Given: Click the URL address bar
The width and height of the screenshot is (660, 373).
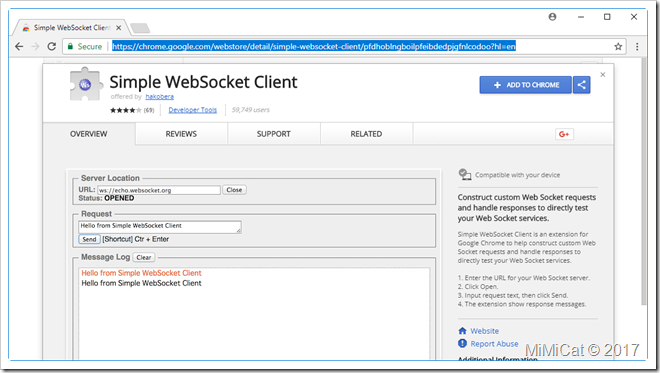Looking at the screenshot, I should tap(314, 46).
